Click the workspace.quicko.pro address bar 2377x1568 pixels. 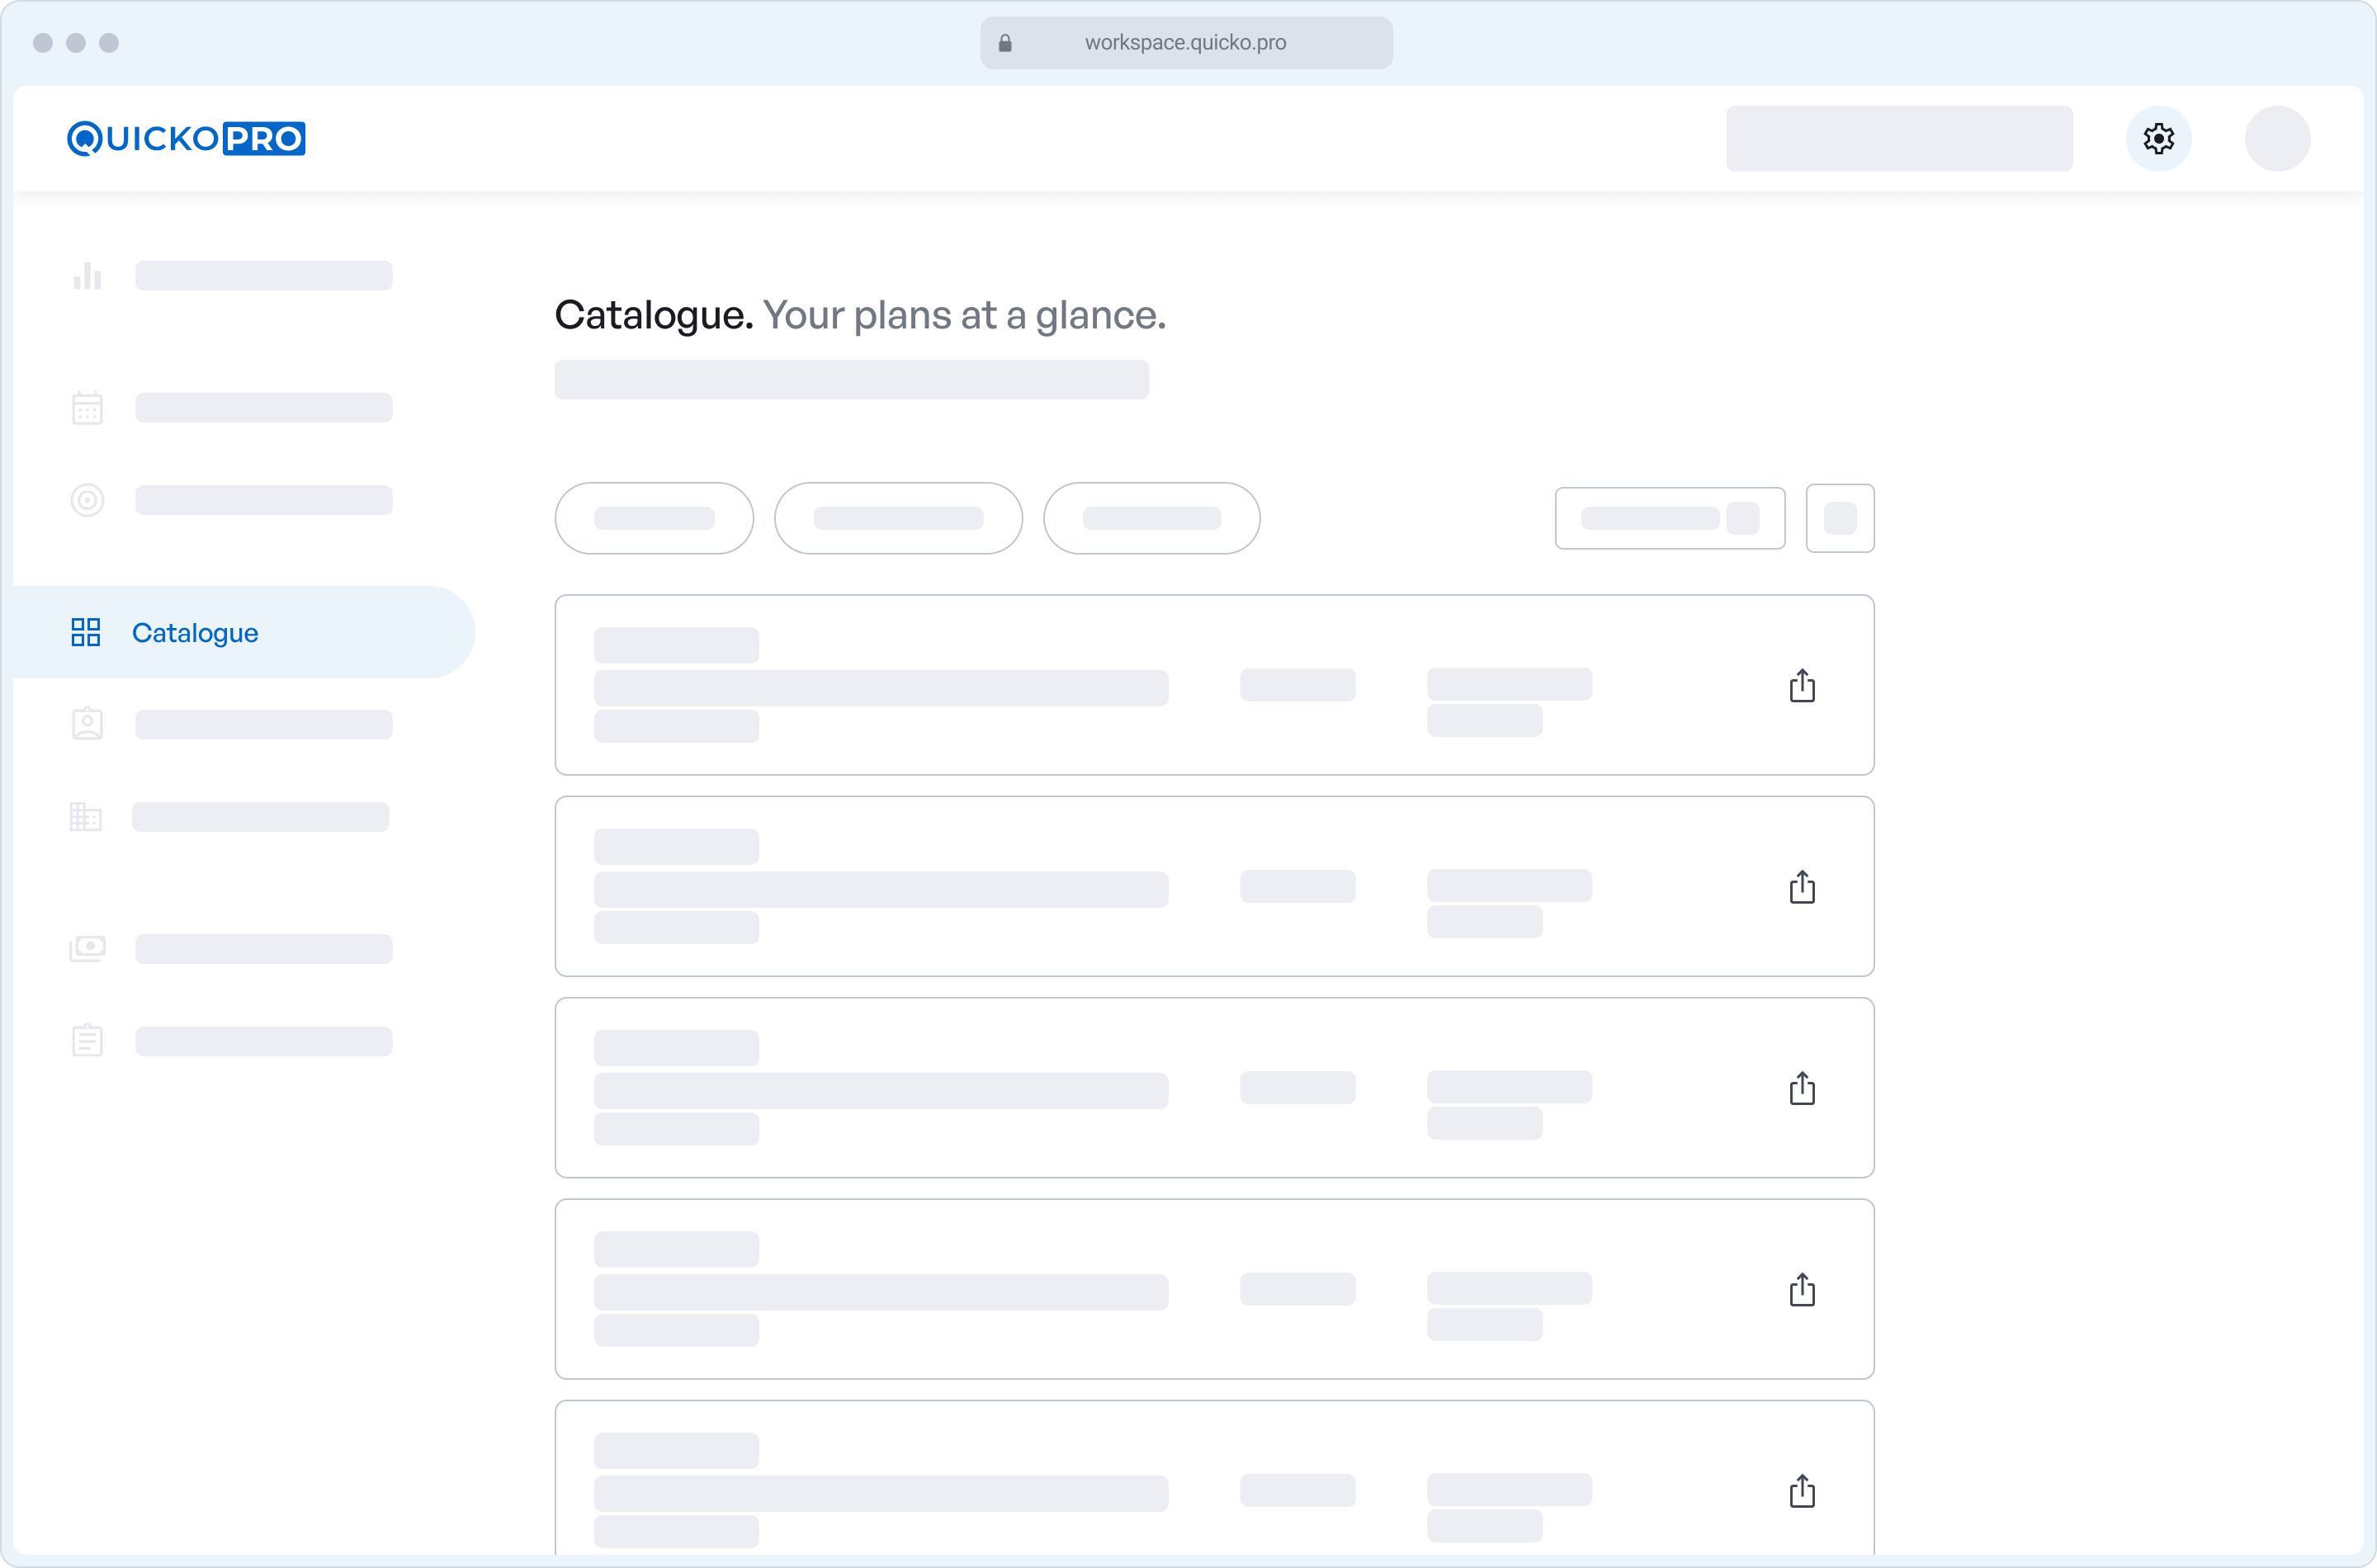pos(1186,43)
